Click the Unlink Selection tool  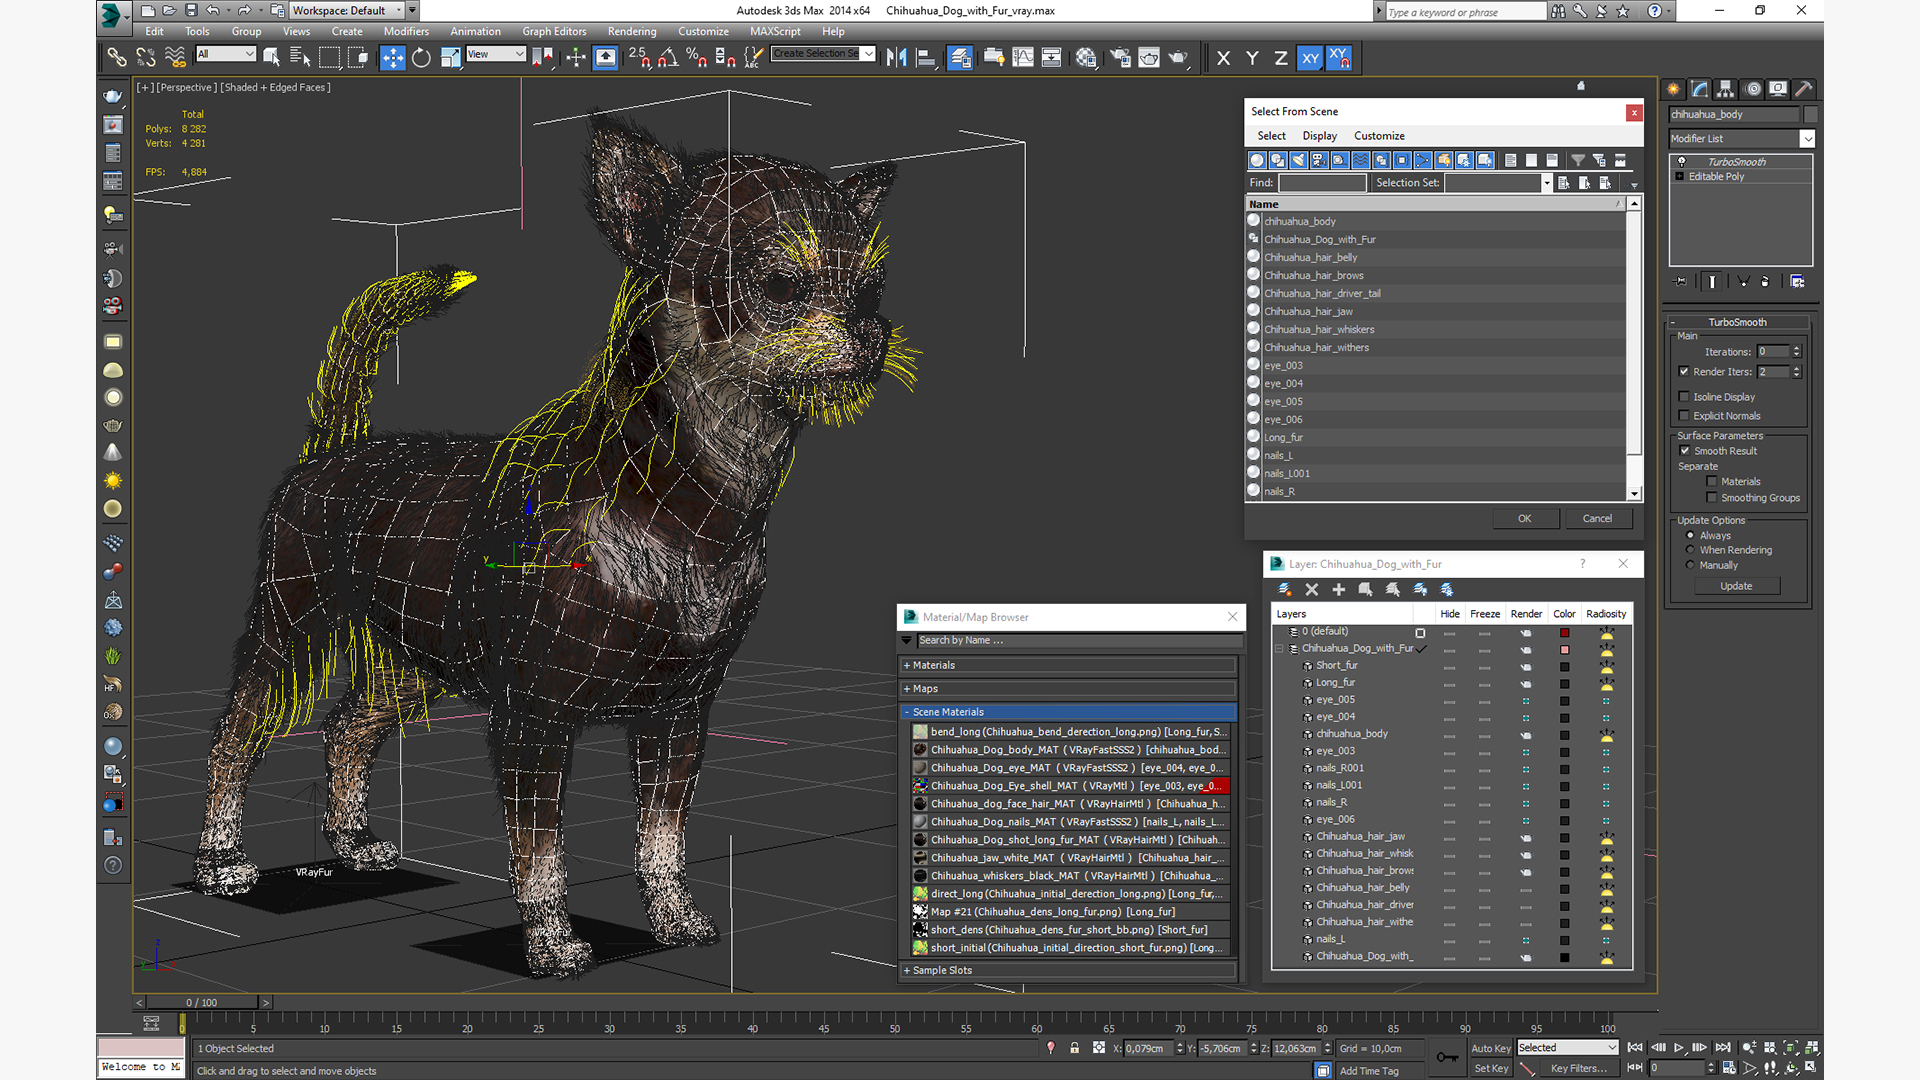146,58
